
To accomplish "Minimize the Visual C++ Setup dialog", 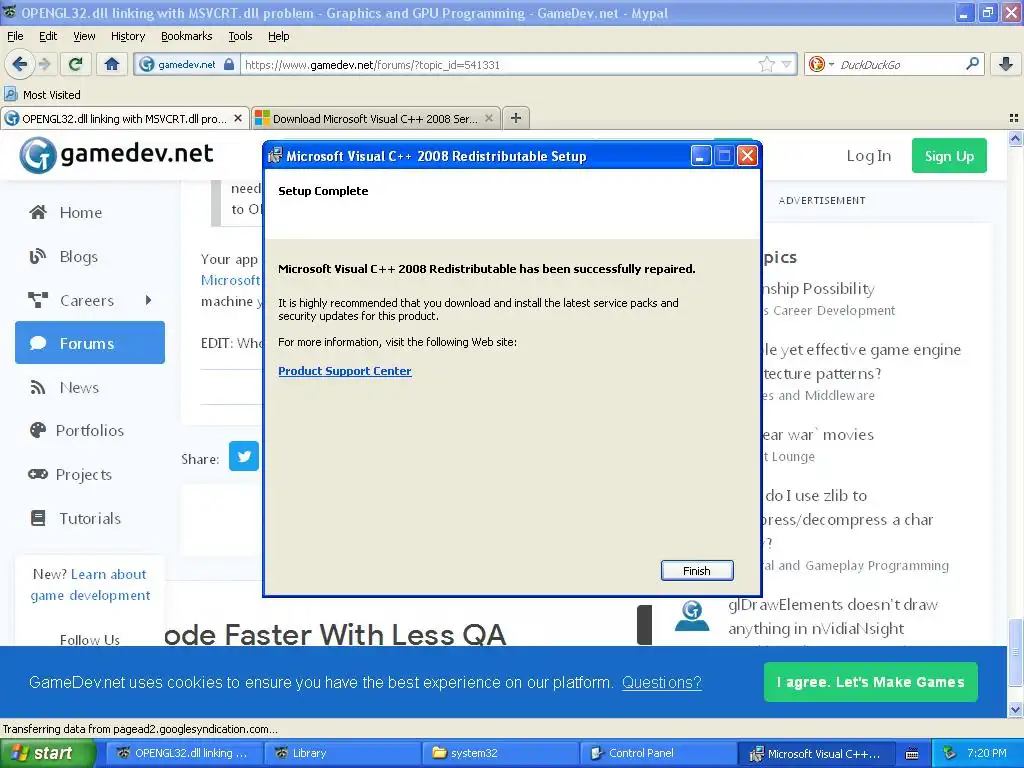I will coord(701,156).
